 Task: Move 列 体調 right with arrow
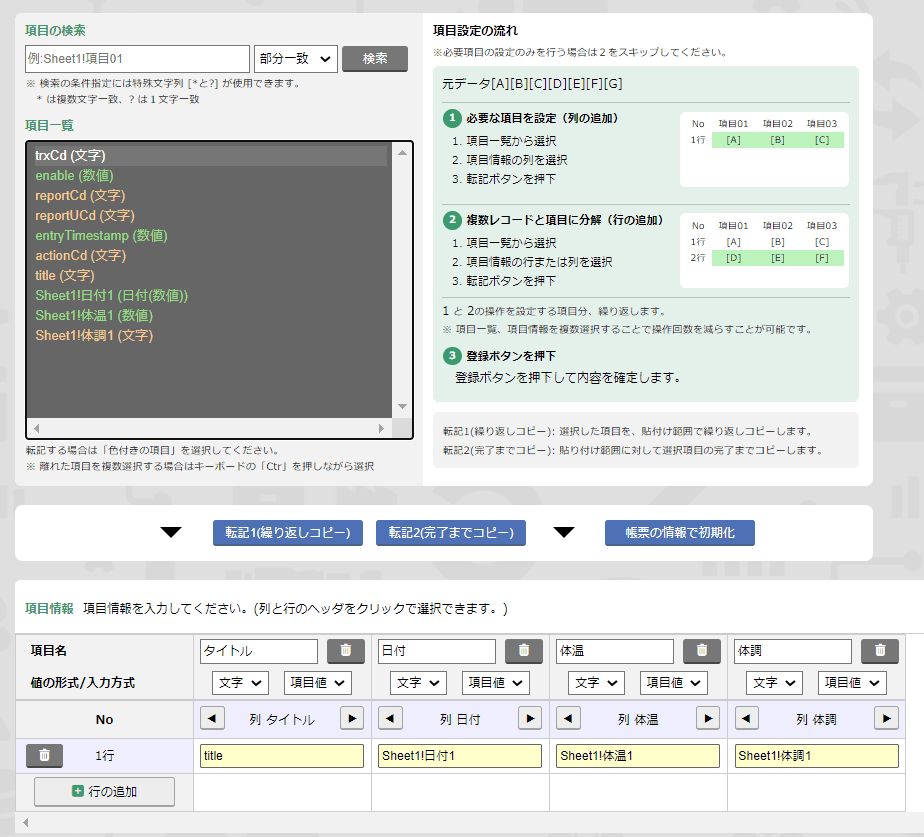[x=886, y=719]
